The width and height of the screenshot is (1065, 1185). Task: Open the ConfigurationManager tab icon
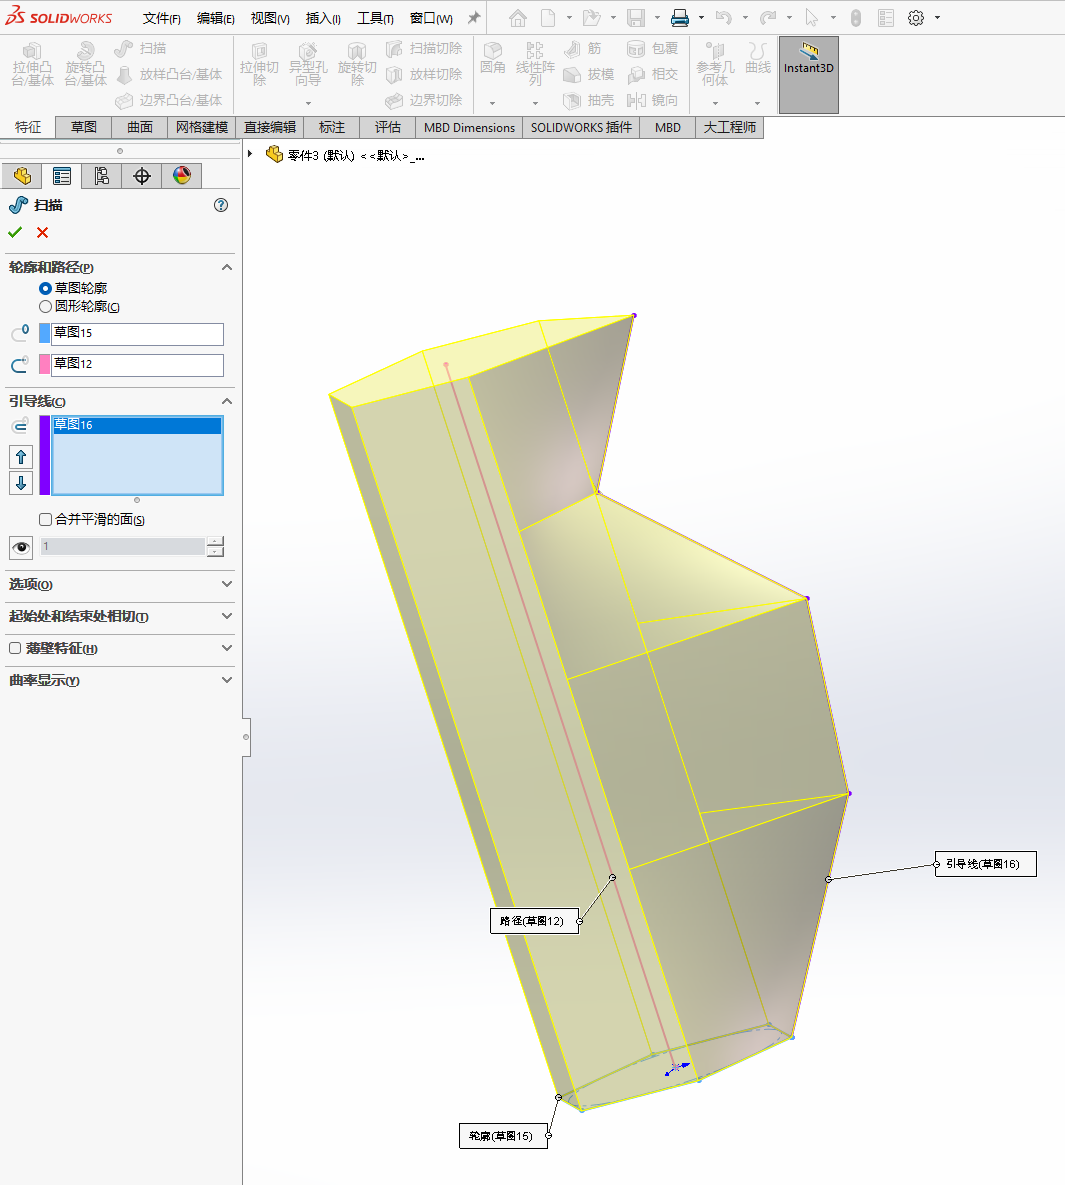click(x=102, y=176)
